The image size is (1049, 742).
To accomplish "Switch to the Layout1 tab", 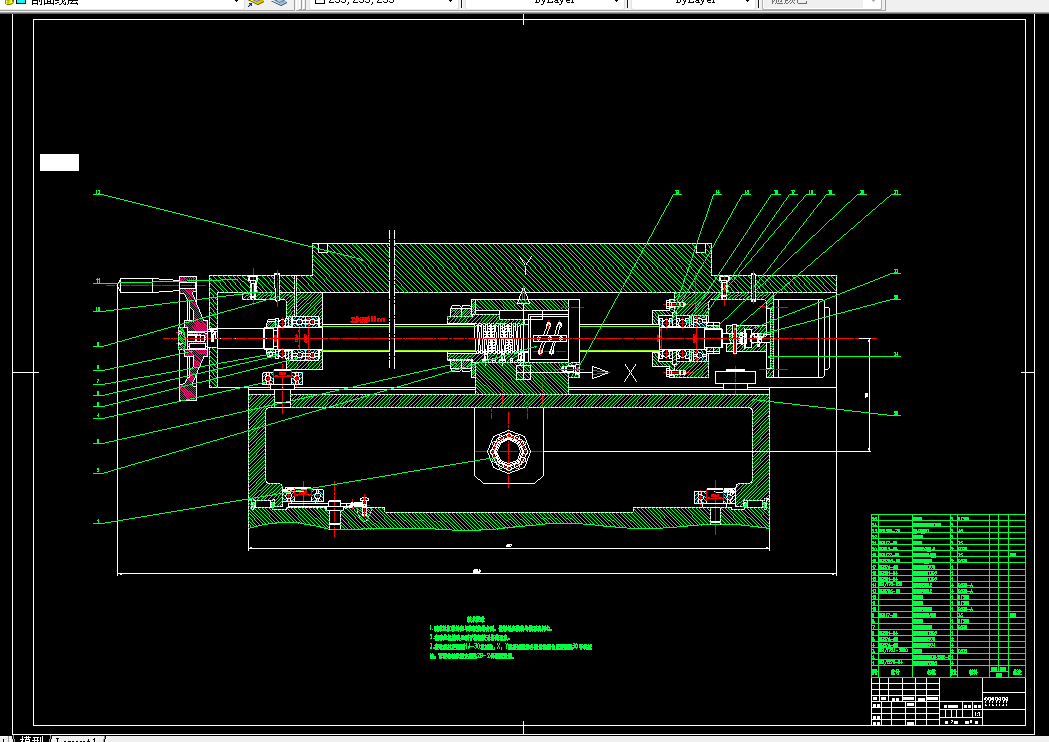I will (76, 739).
